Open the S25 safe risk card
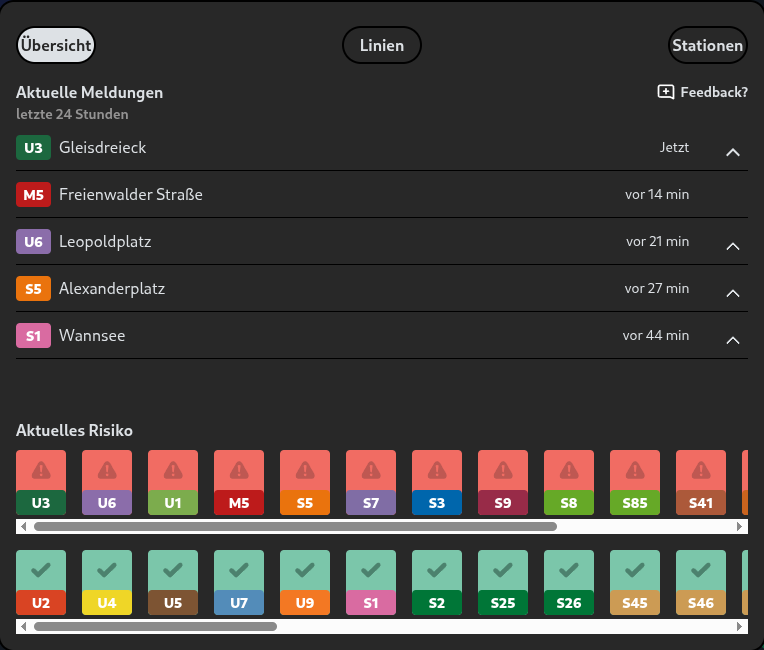 coord(503,582)
